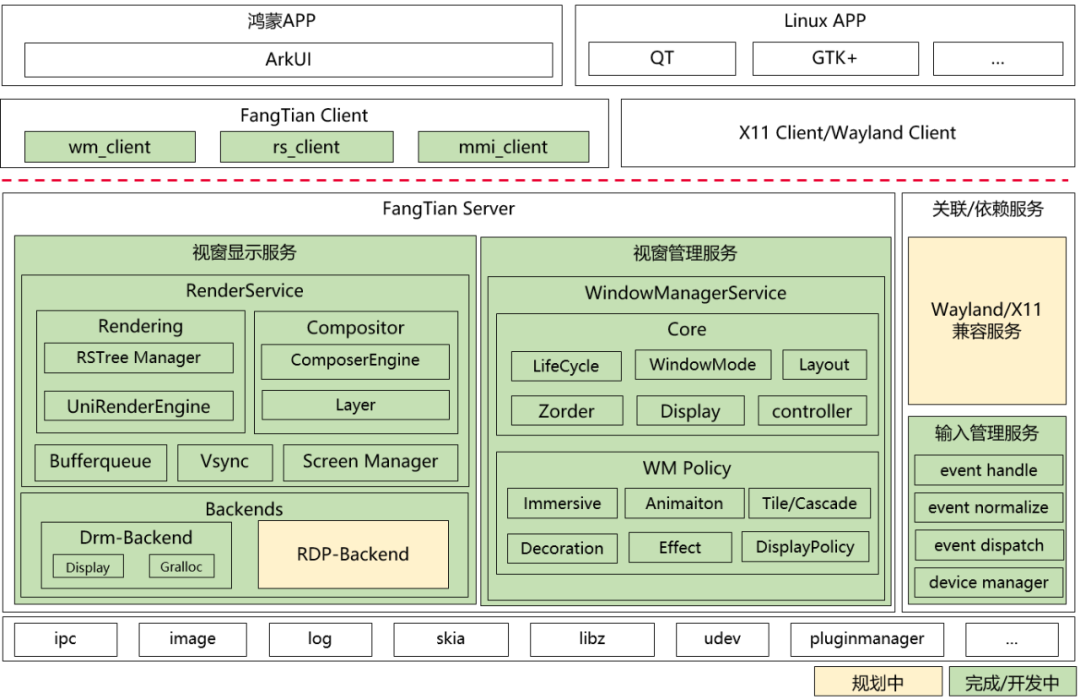Click the Layout block
1080x699 pixels.
pos(824,364)
